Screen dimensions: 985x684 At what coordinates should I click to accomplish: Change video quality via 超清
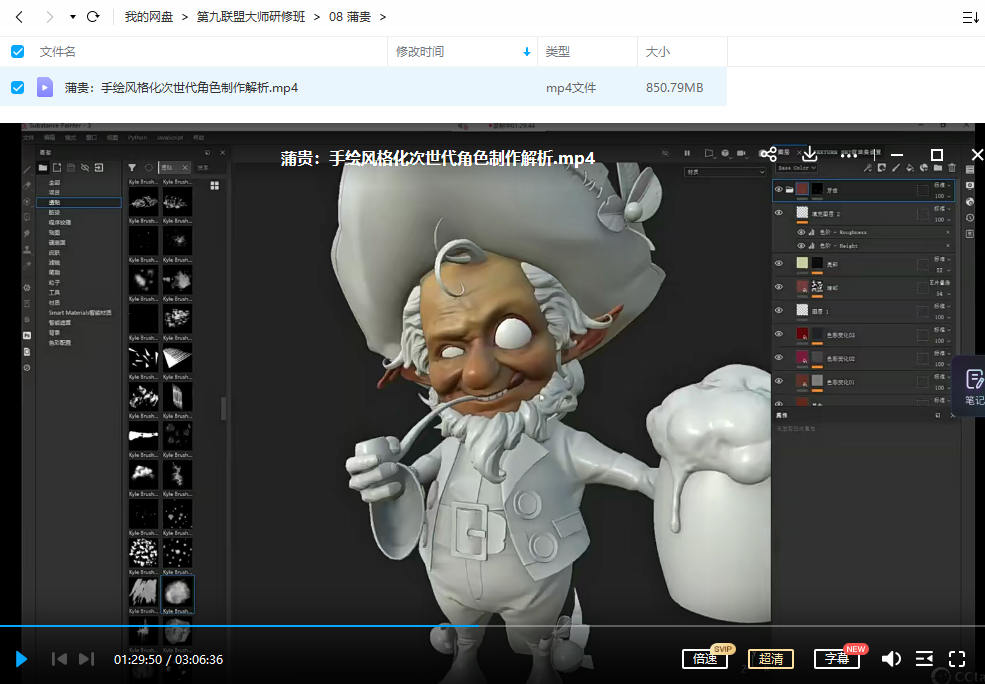pyautogui.click(x=770, y=658)
